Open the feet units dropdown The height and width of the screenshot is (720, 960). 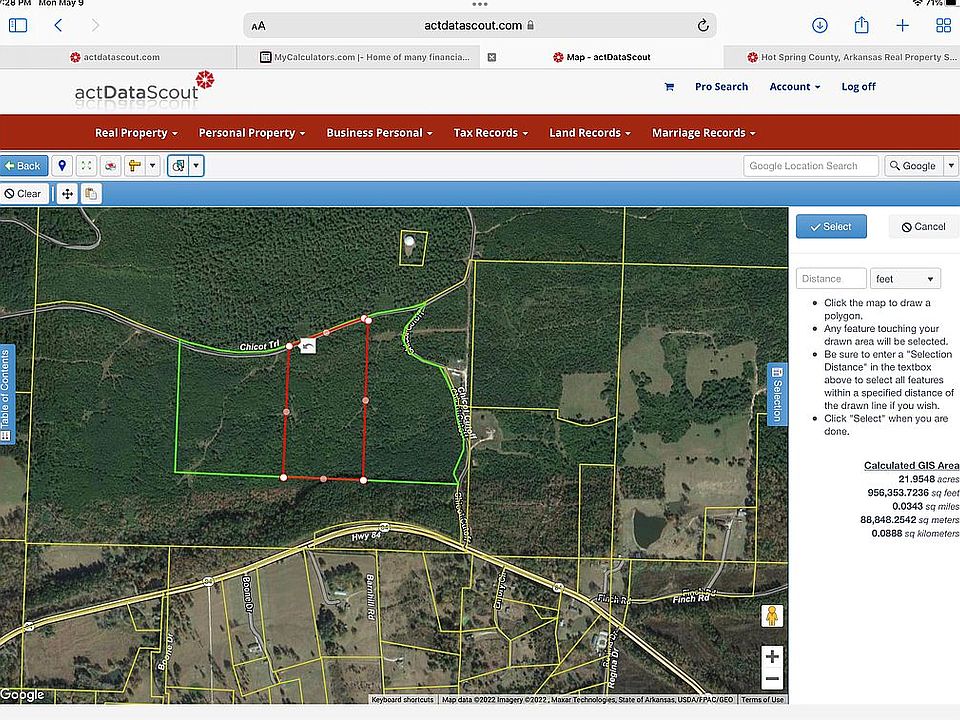click(x=905, y=279)
